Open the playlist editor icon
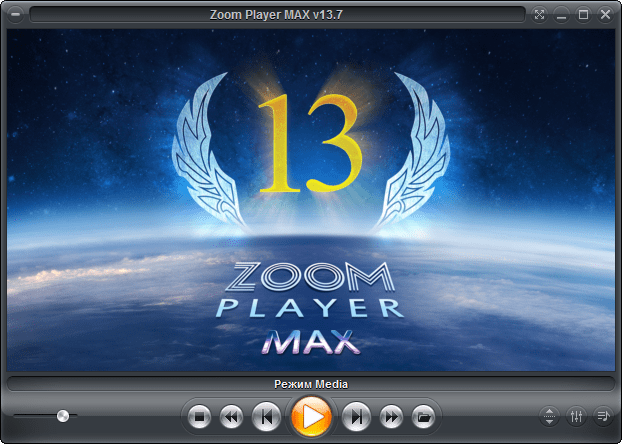Screen dimensions: 622x444 (x=603, y=416)
